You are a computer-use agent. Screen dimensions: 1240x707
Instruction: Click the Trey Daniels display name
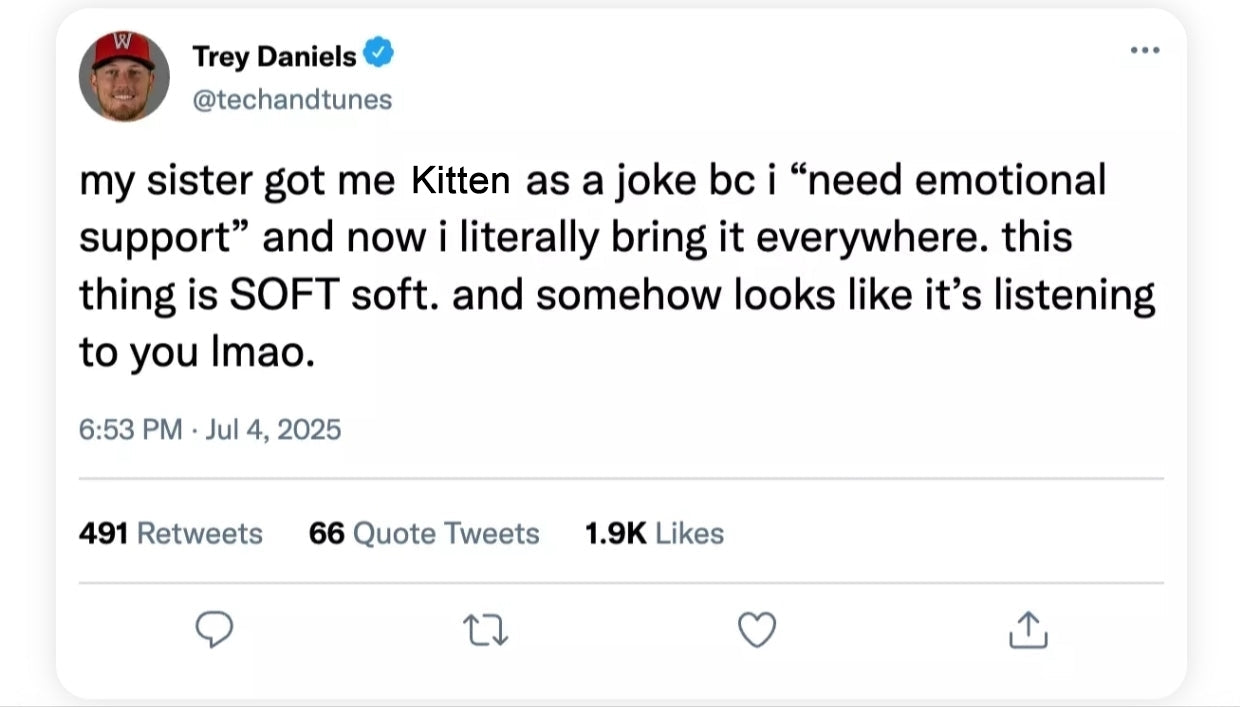(273, 57)
